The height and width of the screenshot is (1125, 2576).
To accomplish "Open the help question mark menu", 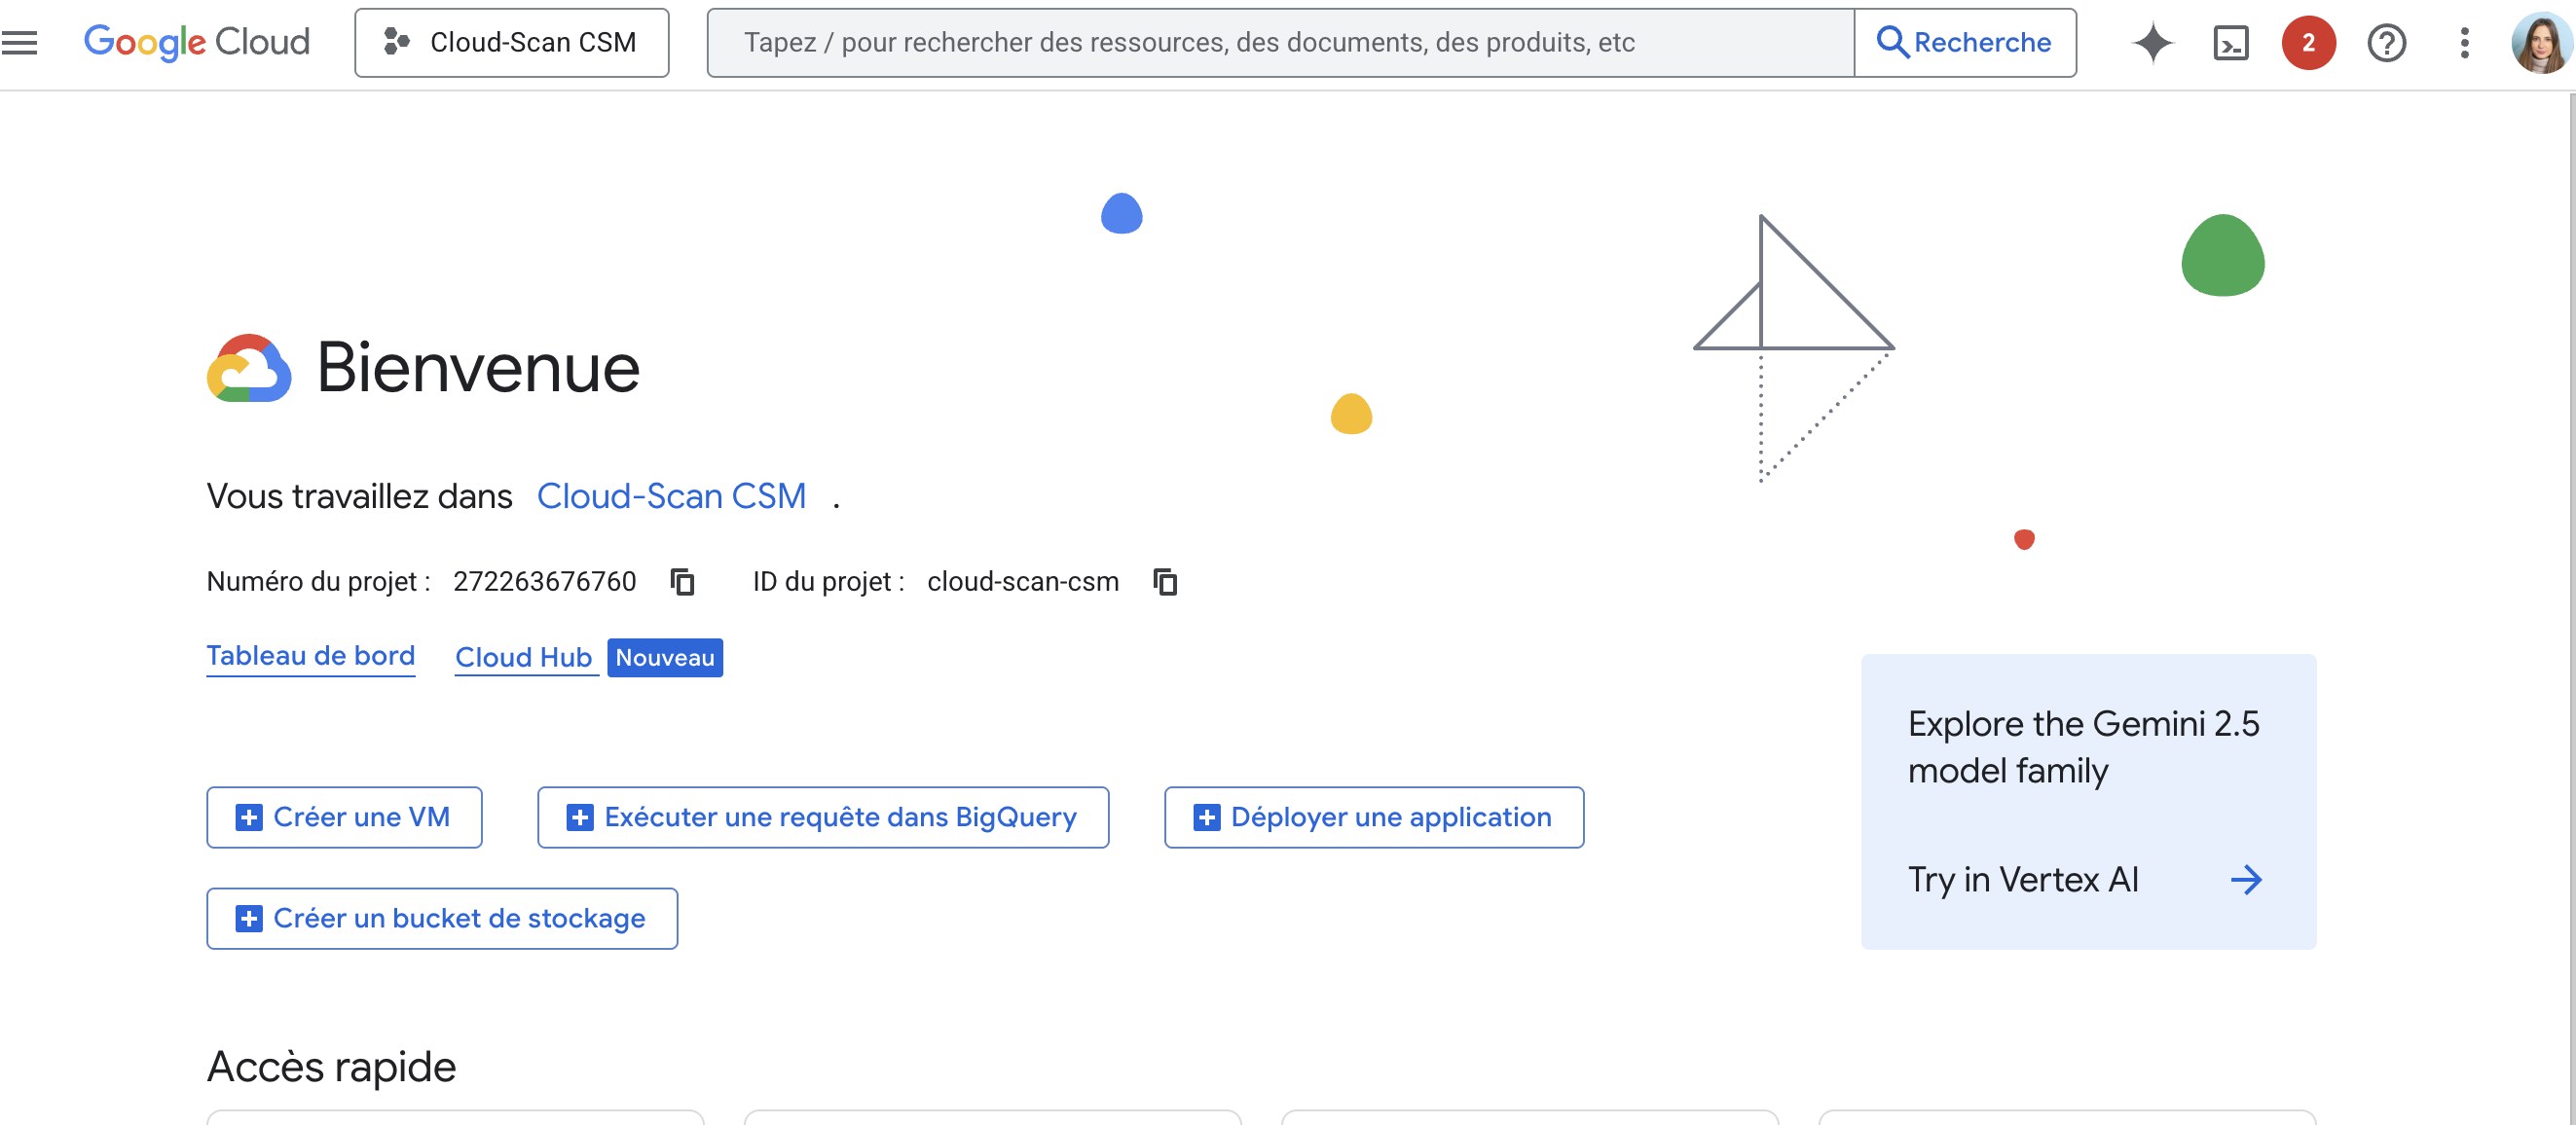I will (x=2386, y=42).
